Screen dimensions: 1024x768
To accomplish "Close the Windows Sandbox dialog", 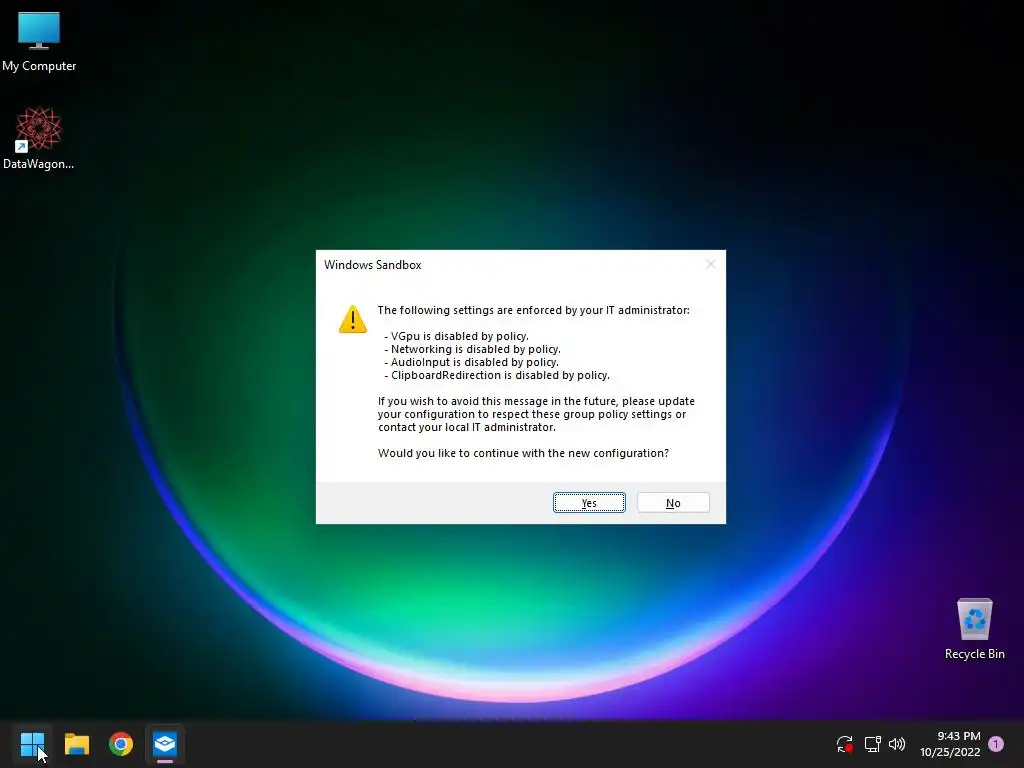I will click(711, 264).
